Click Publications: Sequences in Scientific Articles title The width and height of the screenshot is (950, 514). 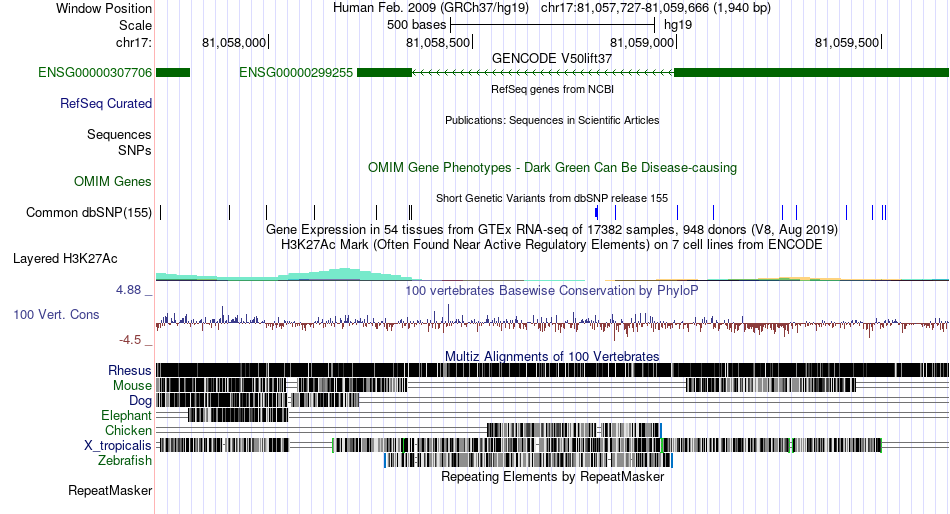tap(552, 120)
